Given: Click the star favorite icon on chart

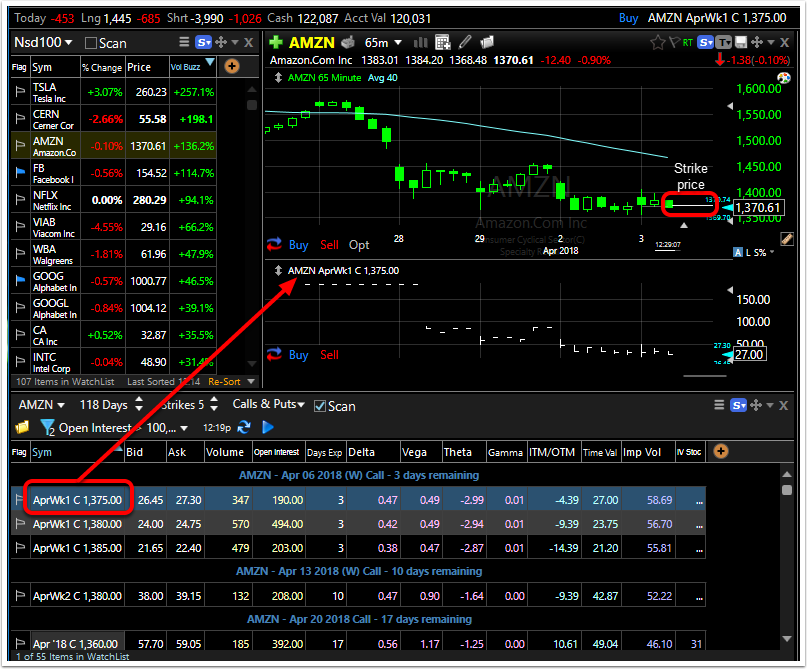Looking at the screenshot, I should click(657, 43).
